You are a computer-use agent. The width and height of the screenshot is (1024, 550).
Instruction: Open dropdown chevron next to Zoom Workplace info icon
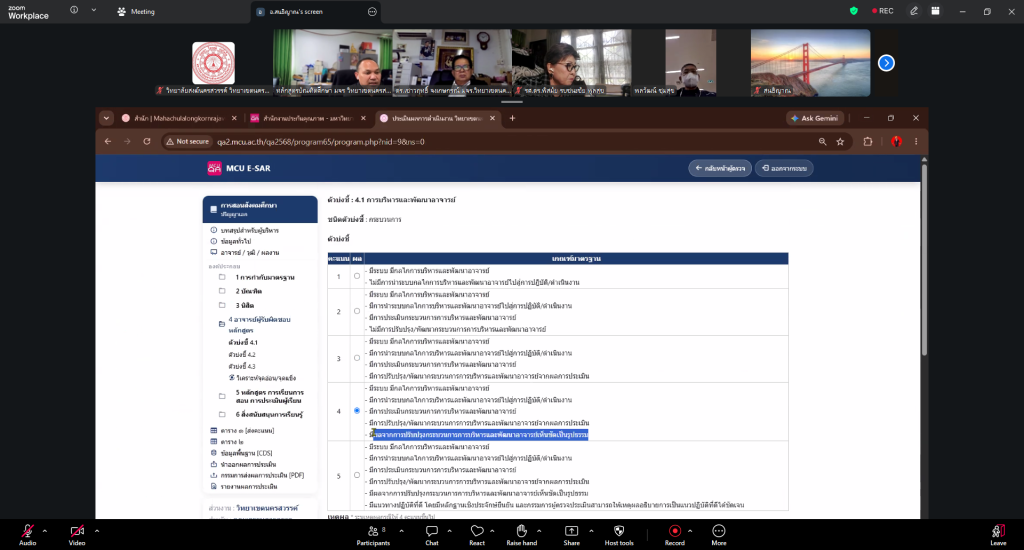(x=93, y=10)
